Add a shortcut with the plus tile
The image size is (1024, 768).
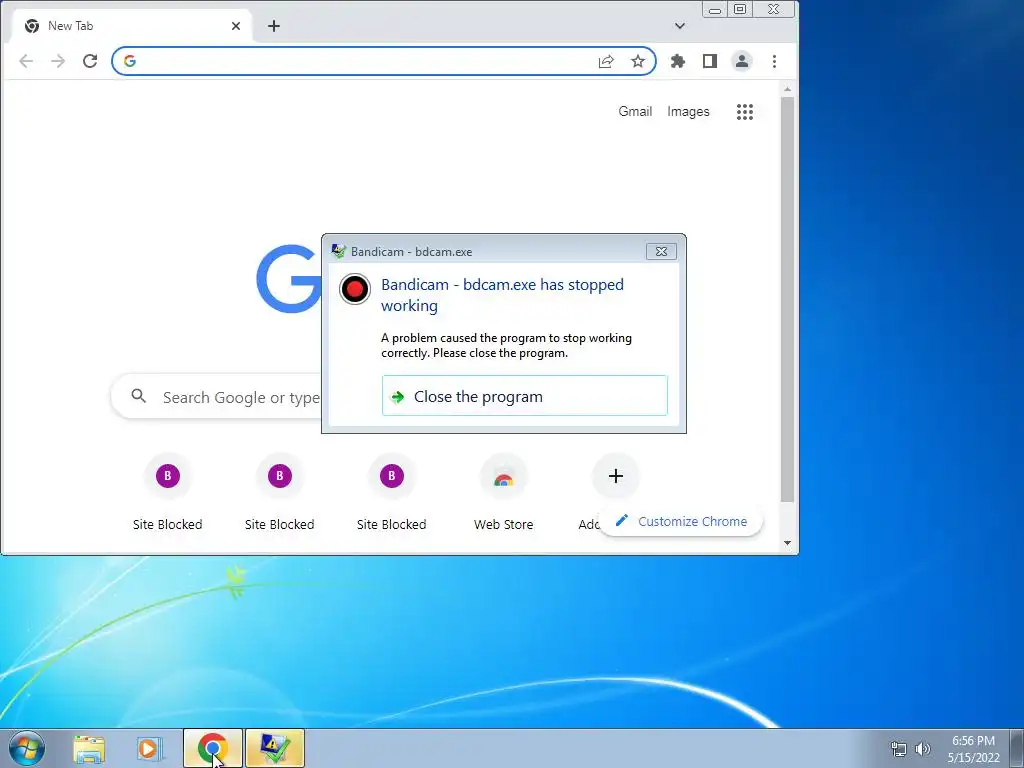pos(616,476)
